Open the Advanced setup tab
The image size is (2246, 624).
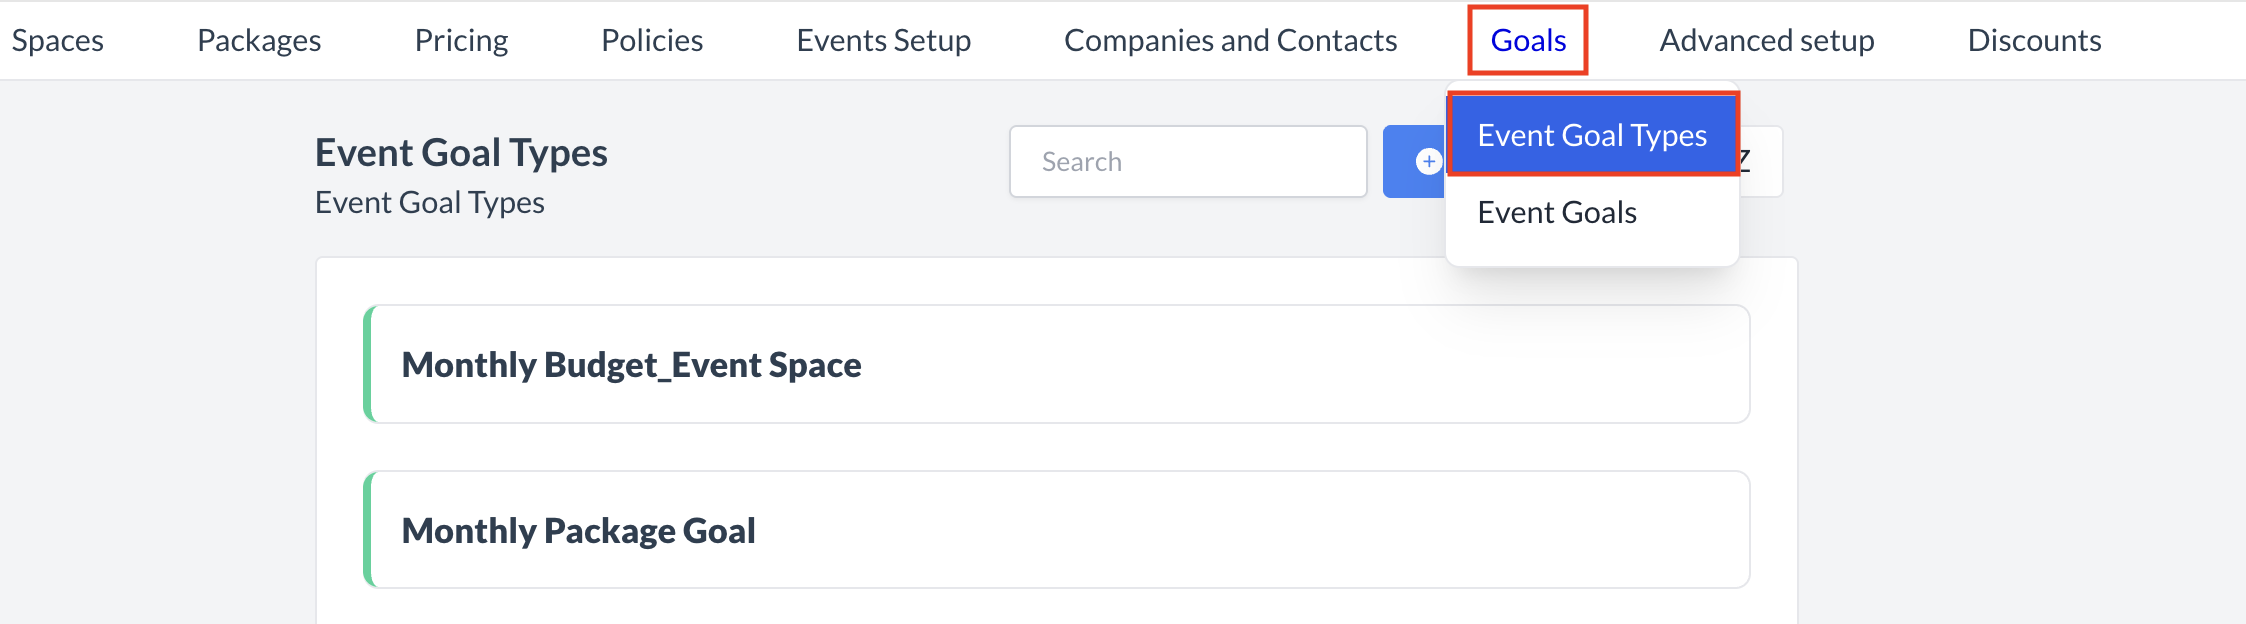coord(1766,40)
